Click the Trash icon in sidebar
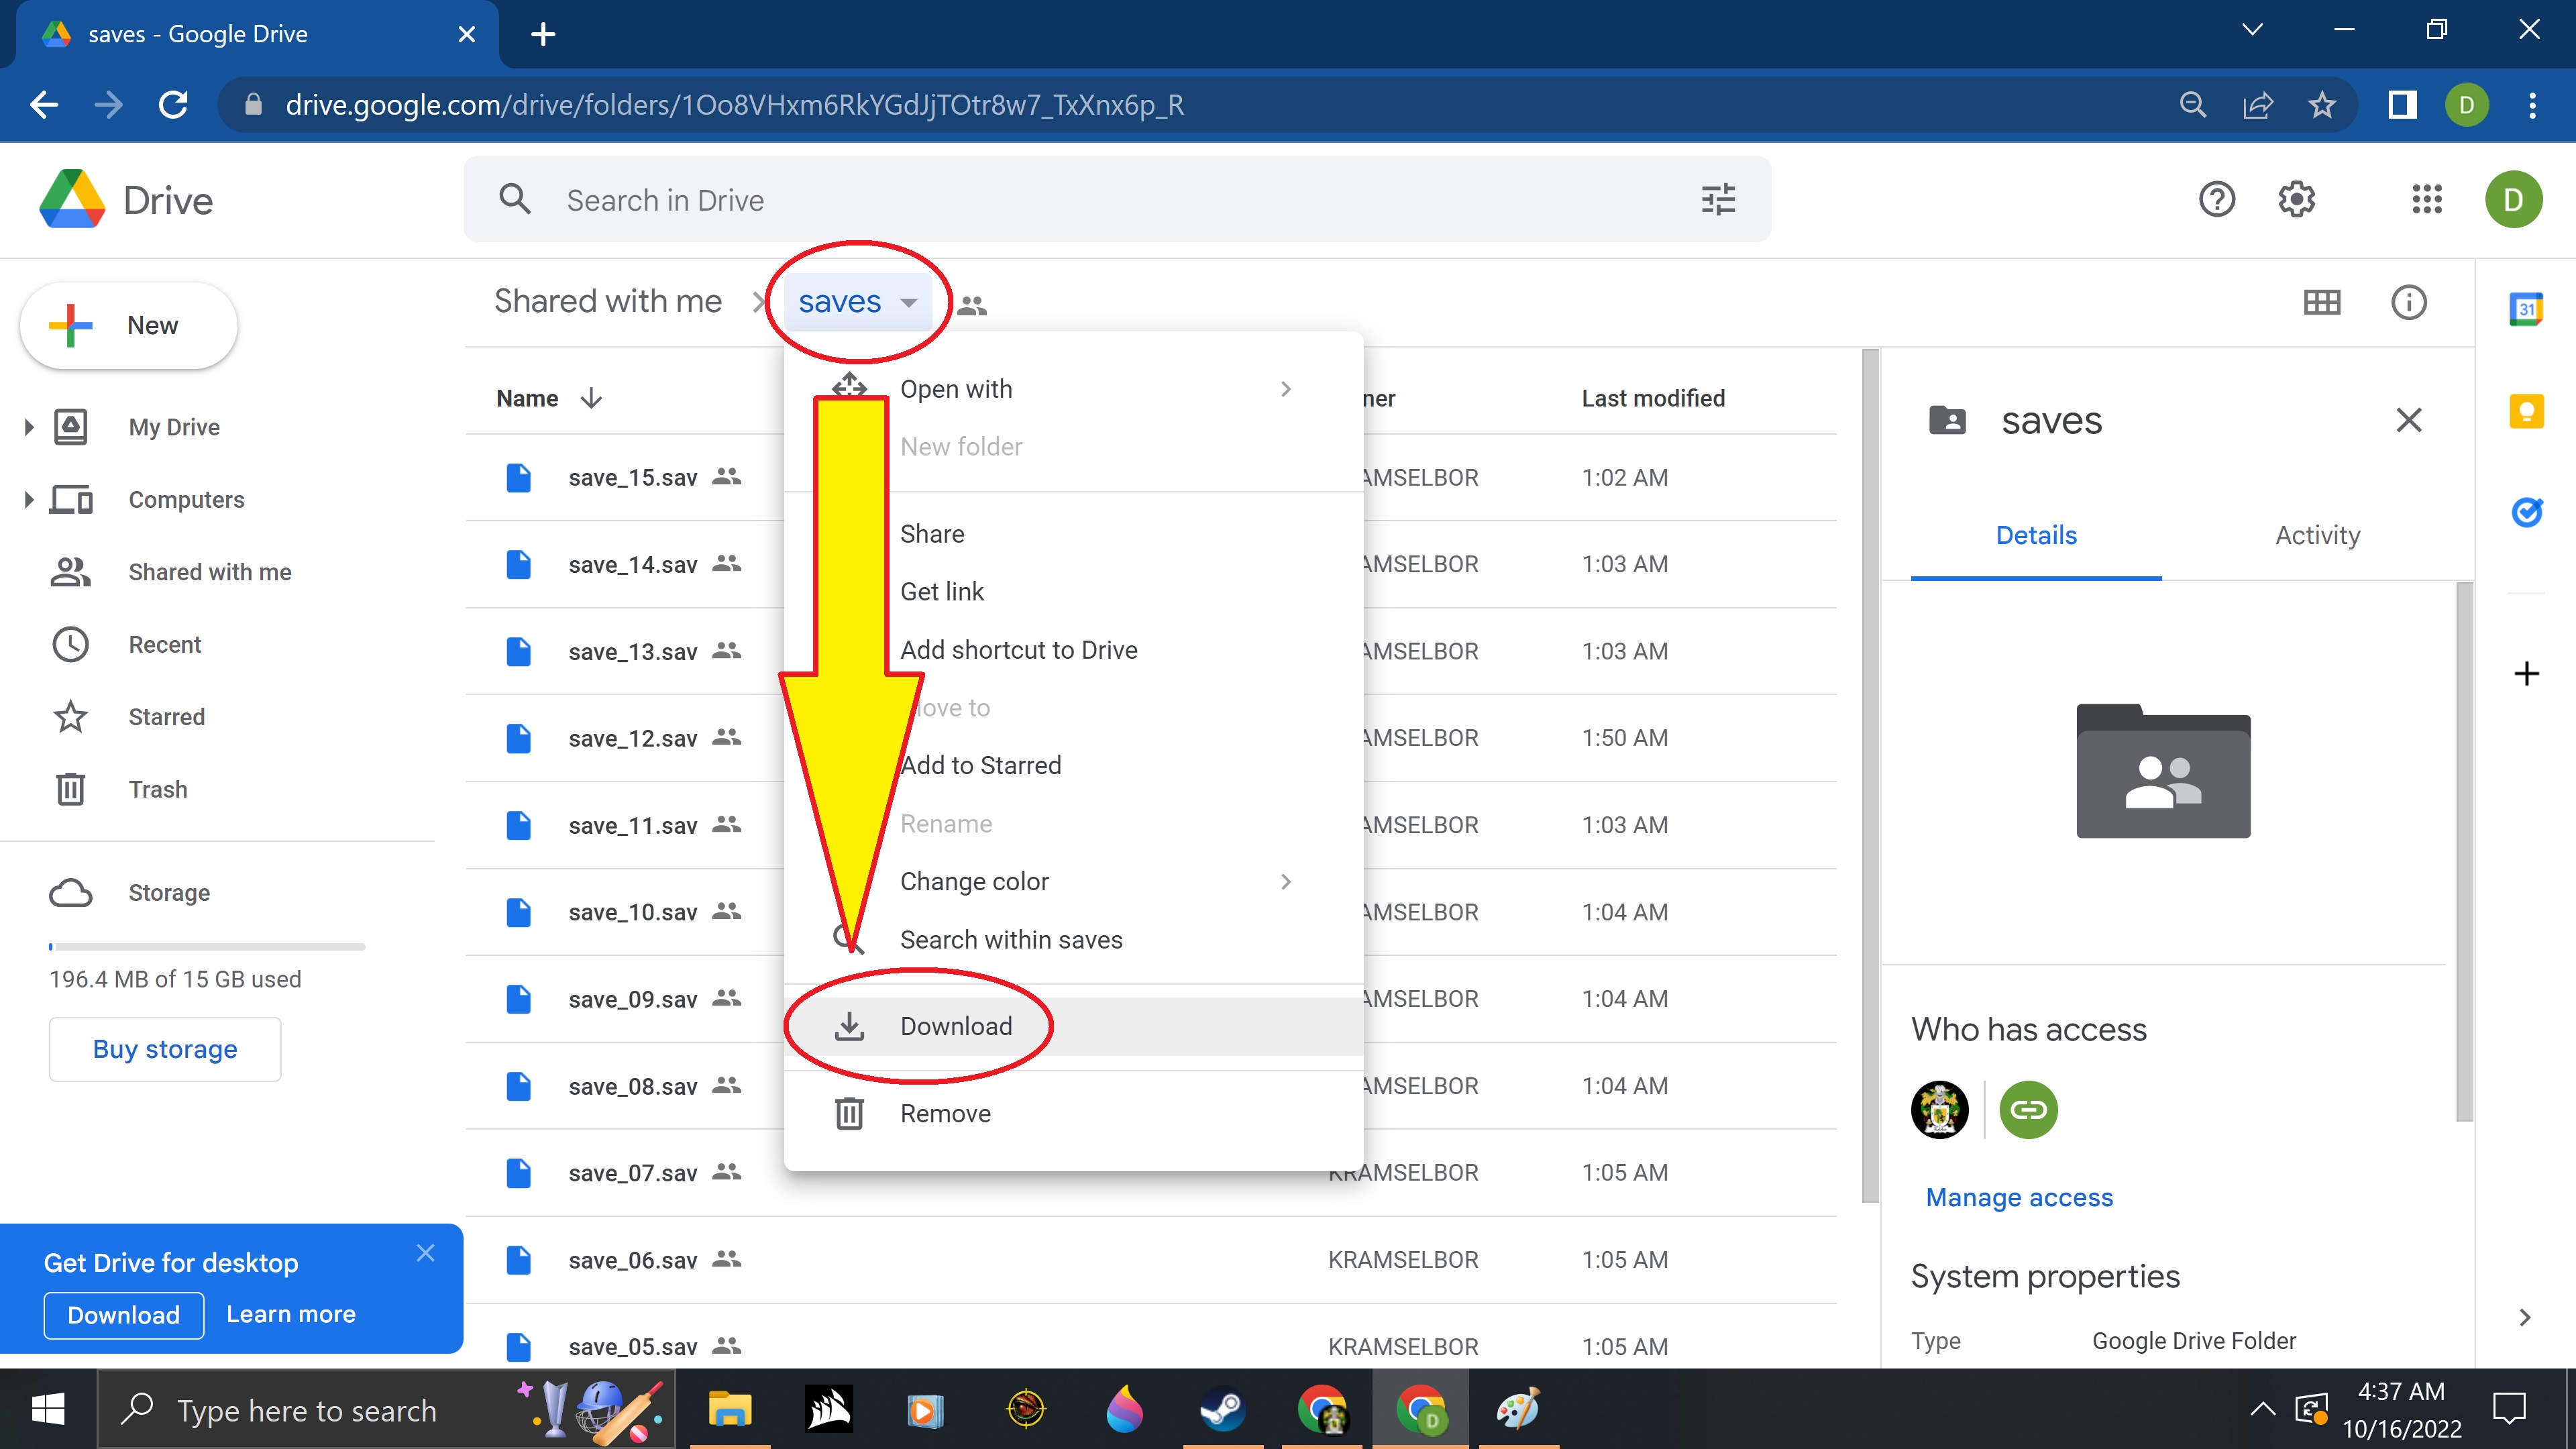The height and width of the screenshot is (1449, 2576). pyautogui.click(x=70, y=789)
